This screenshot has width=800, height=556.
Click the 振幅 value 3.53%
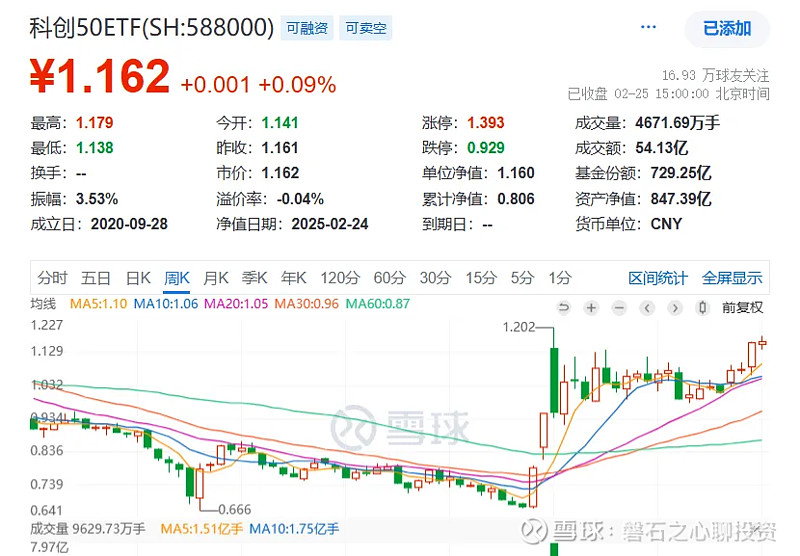[x=97, y=199]
